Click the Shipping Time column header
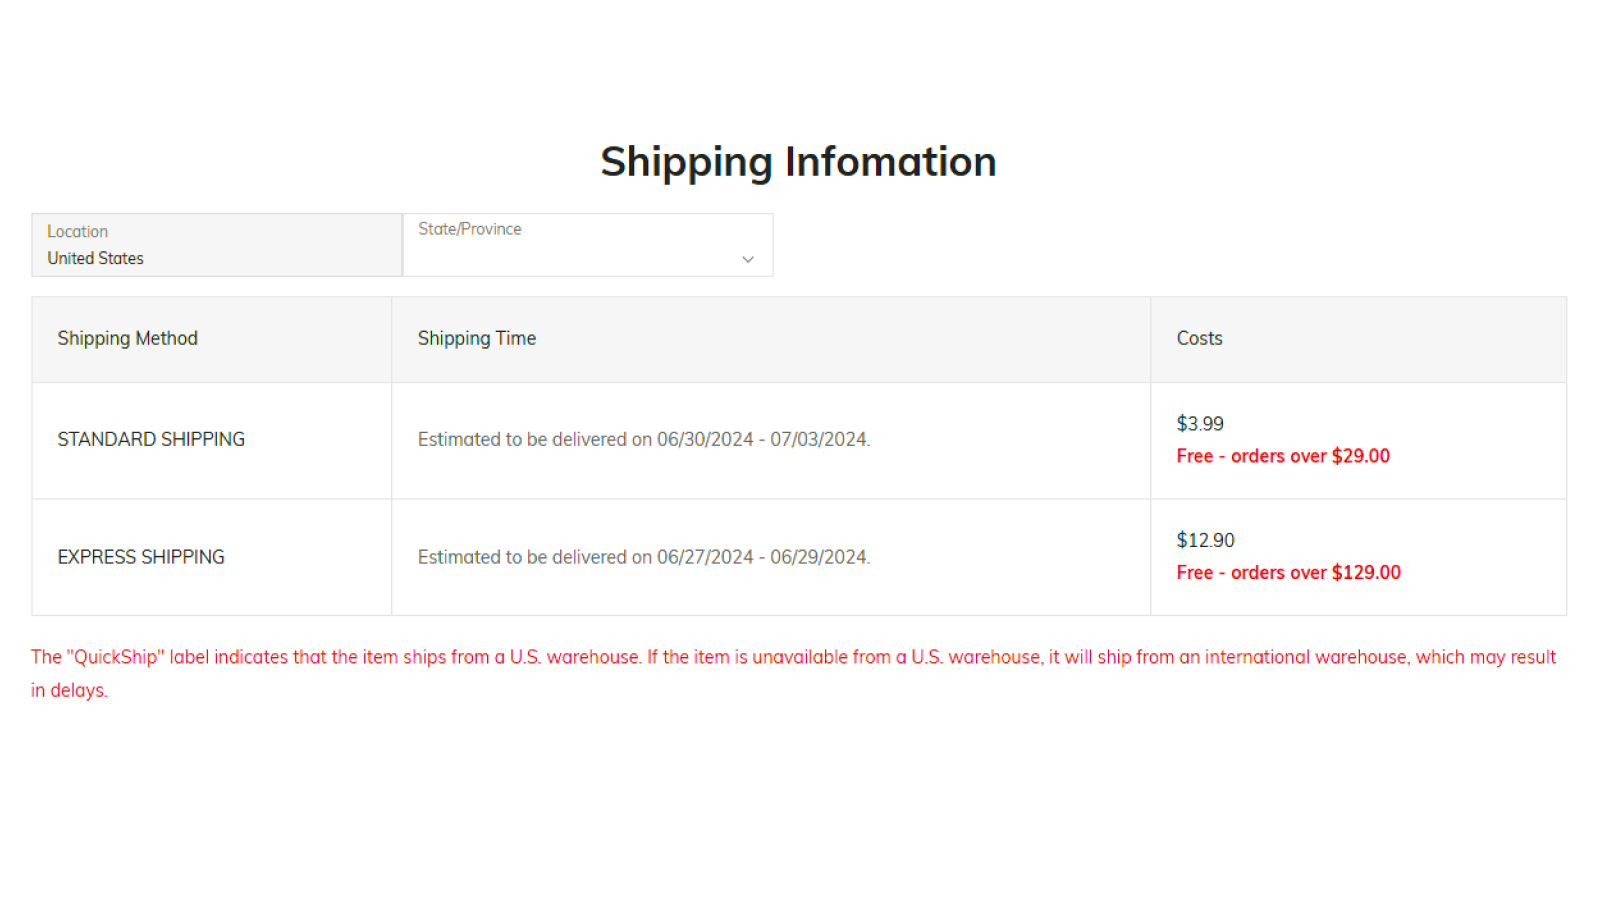The height and width of the screenshot is (900, 1600). pos(476,338)
